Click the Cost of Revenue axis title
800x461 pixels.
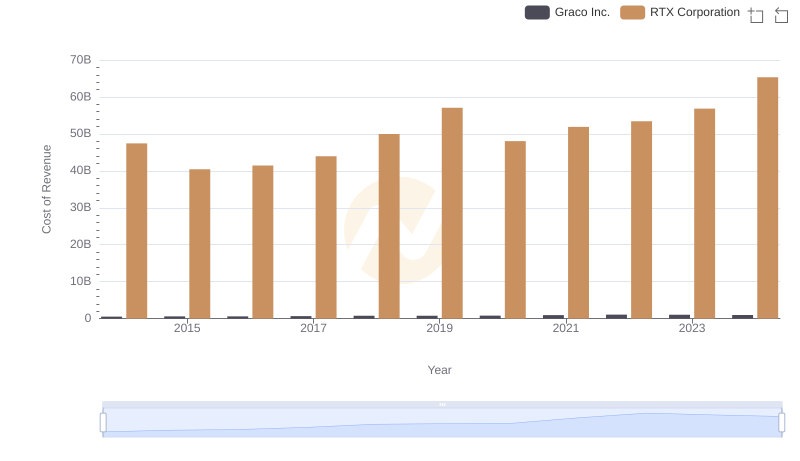[x=46, y=189]
